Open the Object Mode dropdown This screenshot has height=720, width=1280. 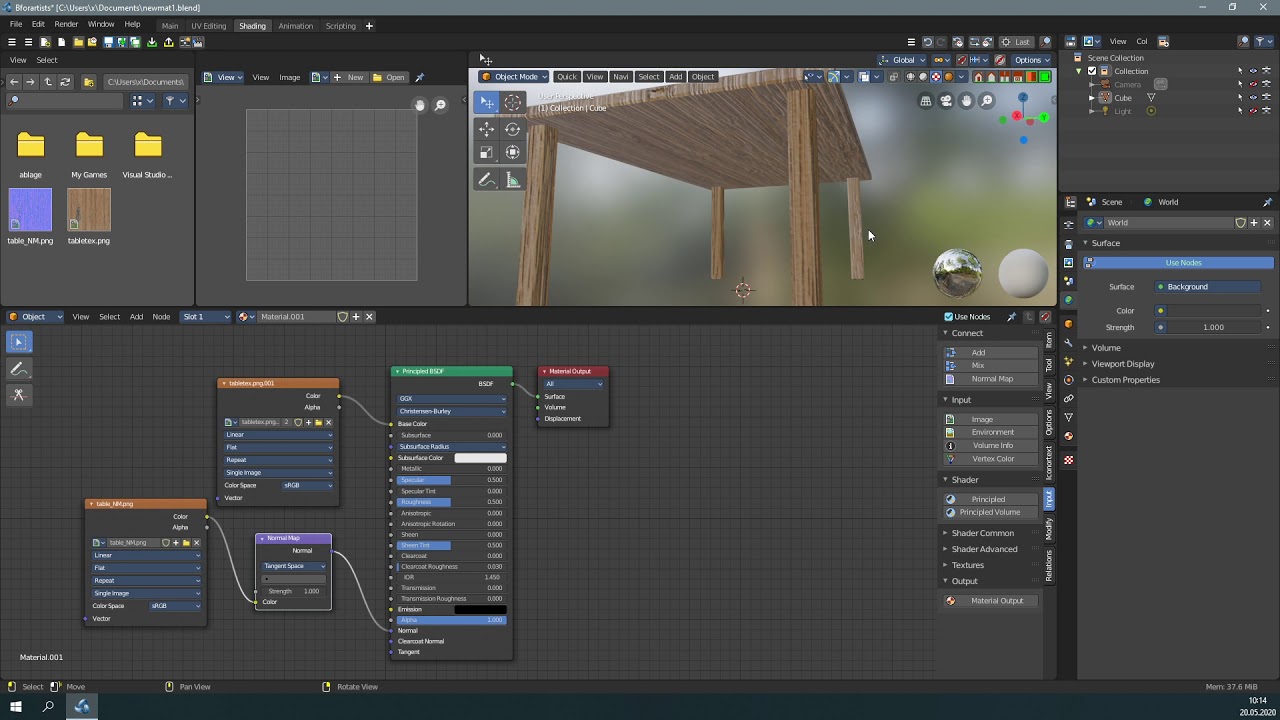point(513,77)
